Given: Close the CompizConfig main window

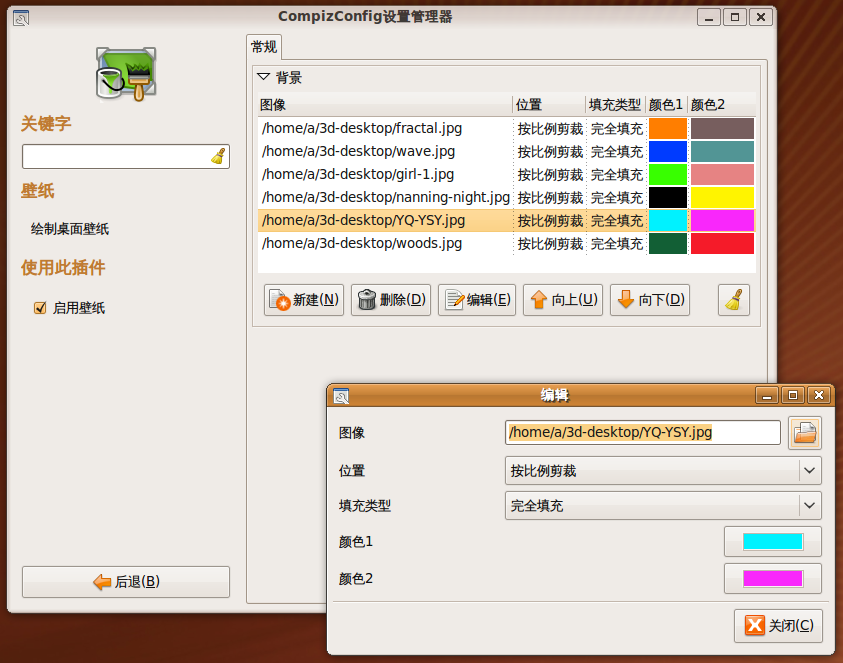Looking at the screenshot, I should pos(761,17).
